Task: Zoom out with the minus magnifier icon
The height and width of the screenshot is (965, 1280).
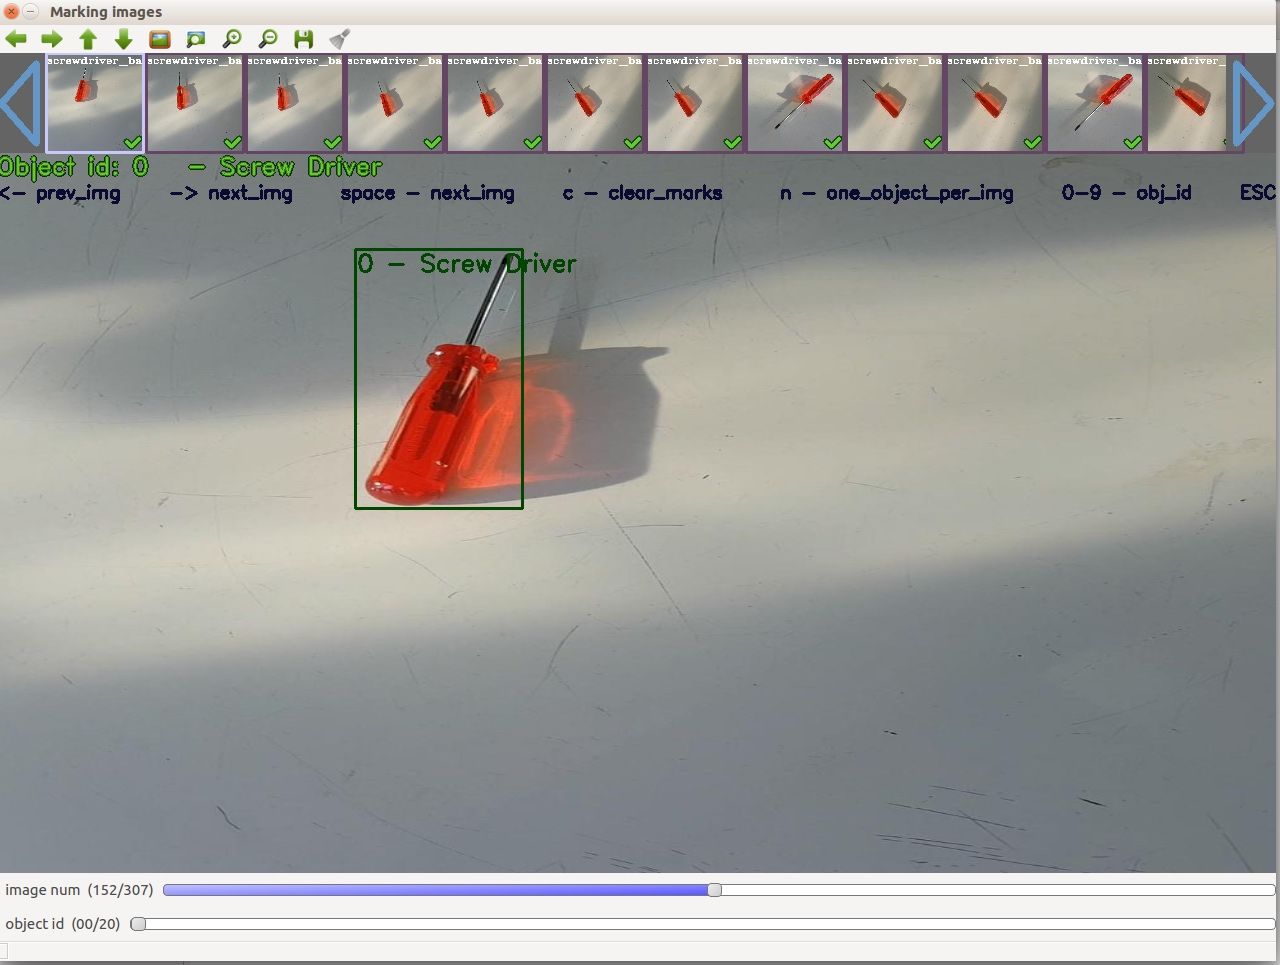Action: (x=268, y=39)
